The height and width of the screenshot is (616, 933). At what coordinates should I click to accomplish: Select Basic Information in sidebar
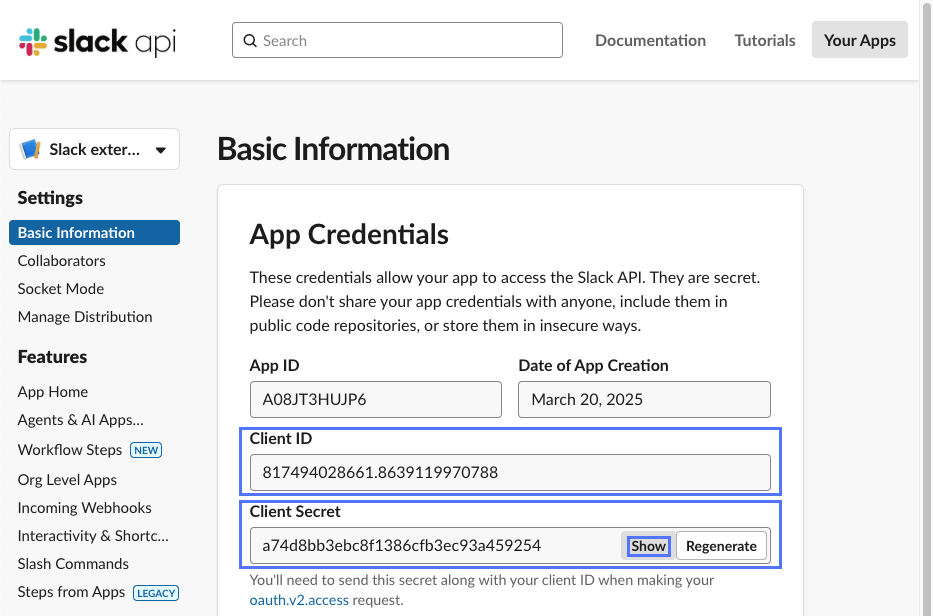pyautogui.click(x=94, y=233)
